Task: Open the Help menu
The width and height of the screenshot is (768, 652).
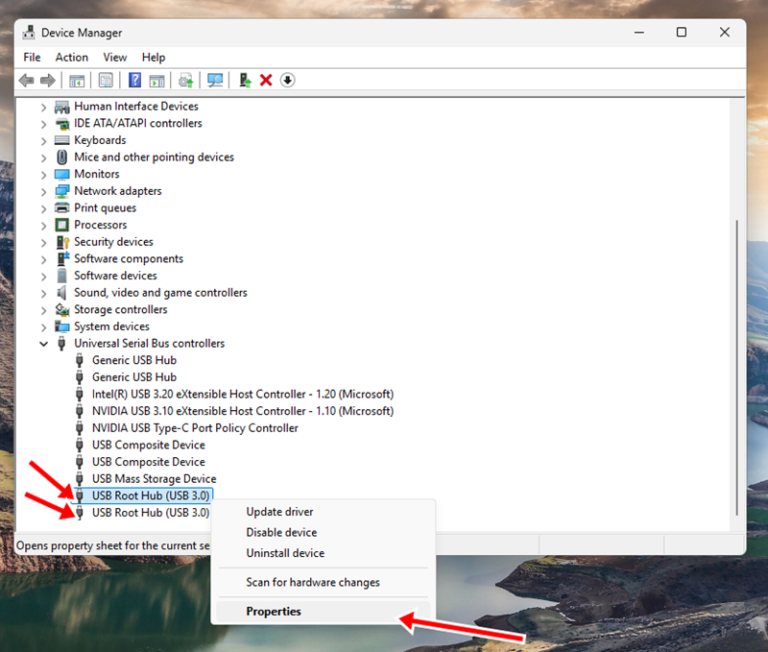Action: click(x=153, y=57)
